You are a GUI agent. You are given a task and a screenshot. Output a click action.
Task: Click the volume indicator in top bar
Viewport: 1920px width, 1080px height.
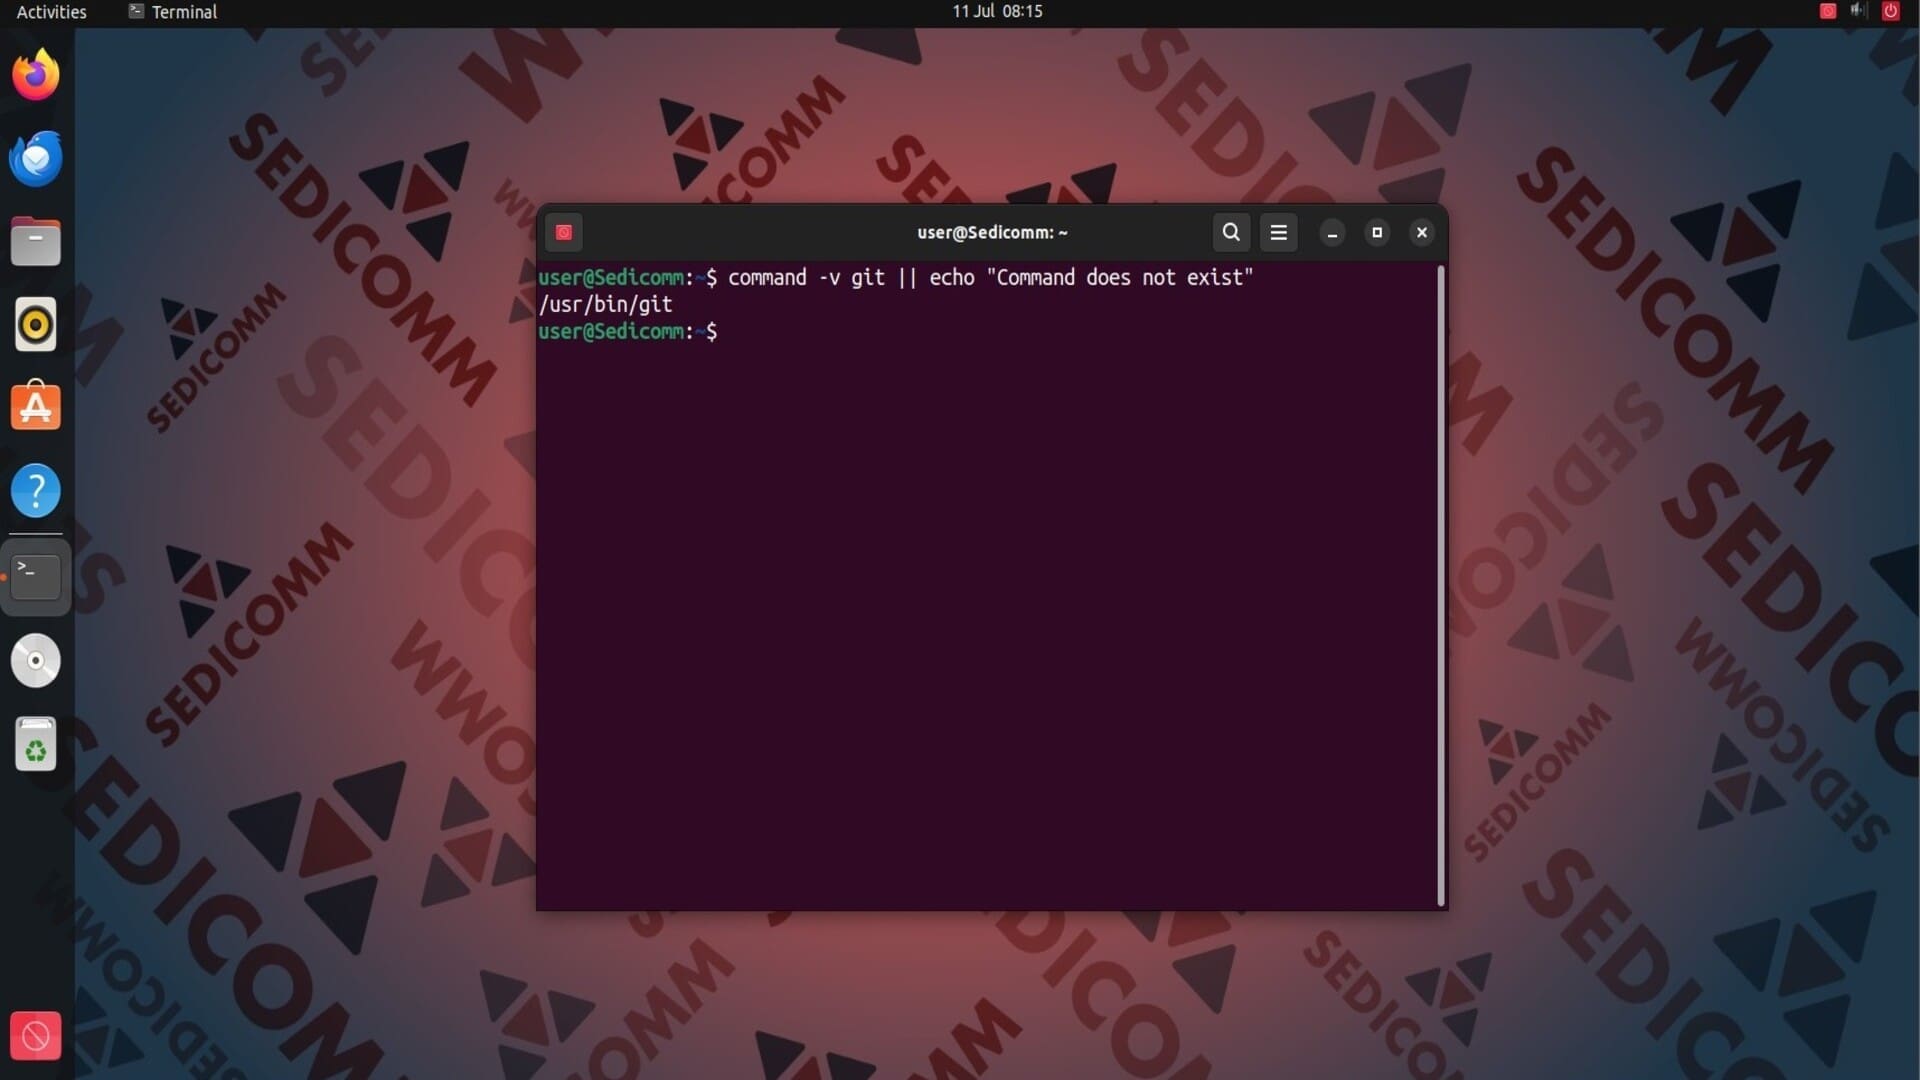coord(1858,11)
